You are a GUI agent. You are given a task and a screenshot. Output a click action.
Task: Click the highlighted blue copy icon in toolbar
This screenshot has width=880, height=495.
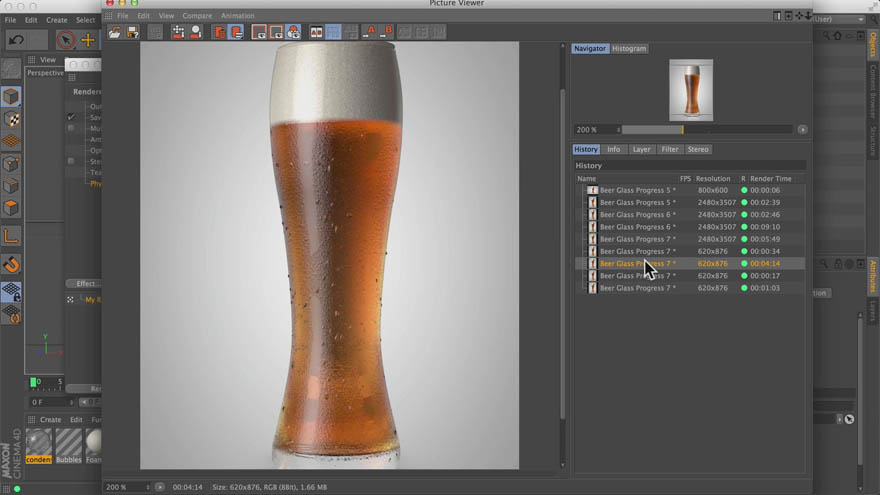tap(236, 32)
